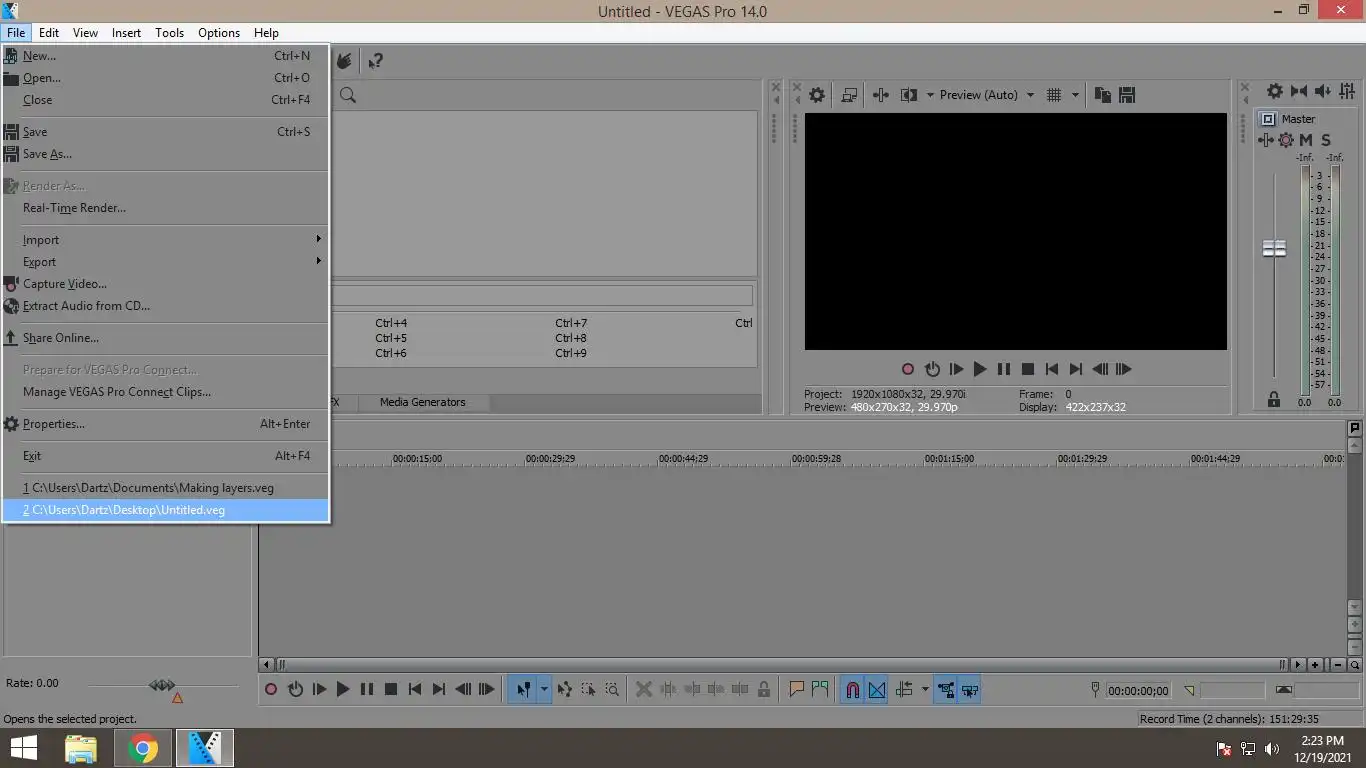Select the Selection Edit tool

click(588, 689)
